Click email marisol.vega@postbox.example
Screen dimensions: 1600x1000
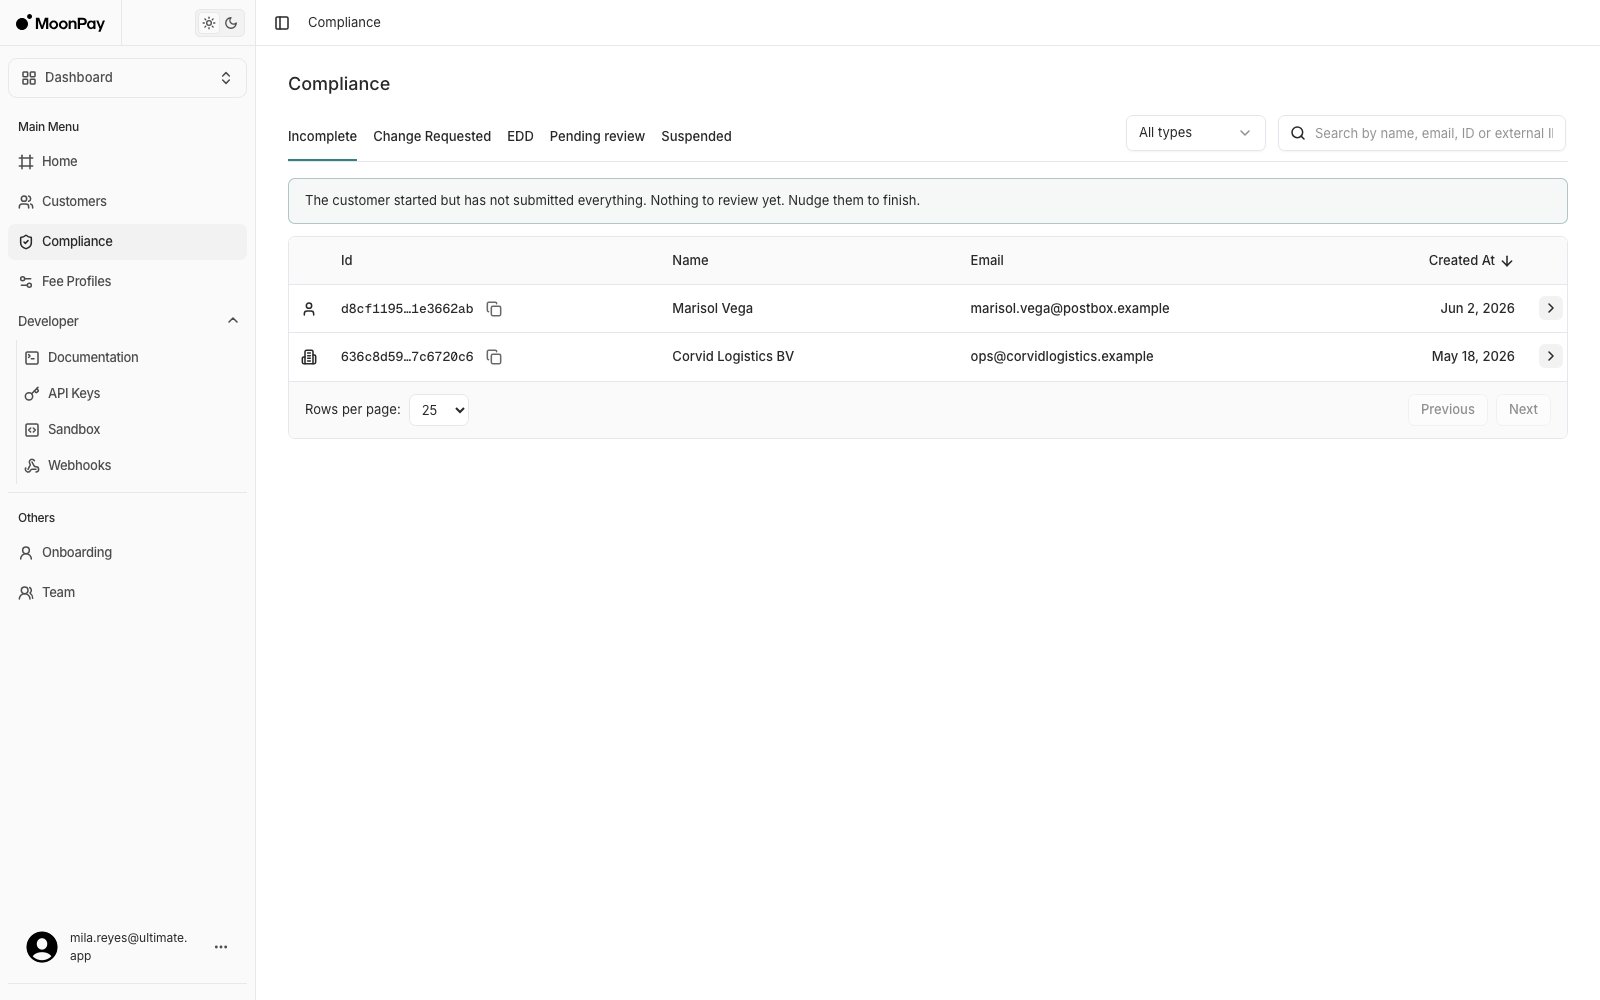click(1069, 308)
